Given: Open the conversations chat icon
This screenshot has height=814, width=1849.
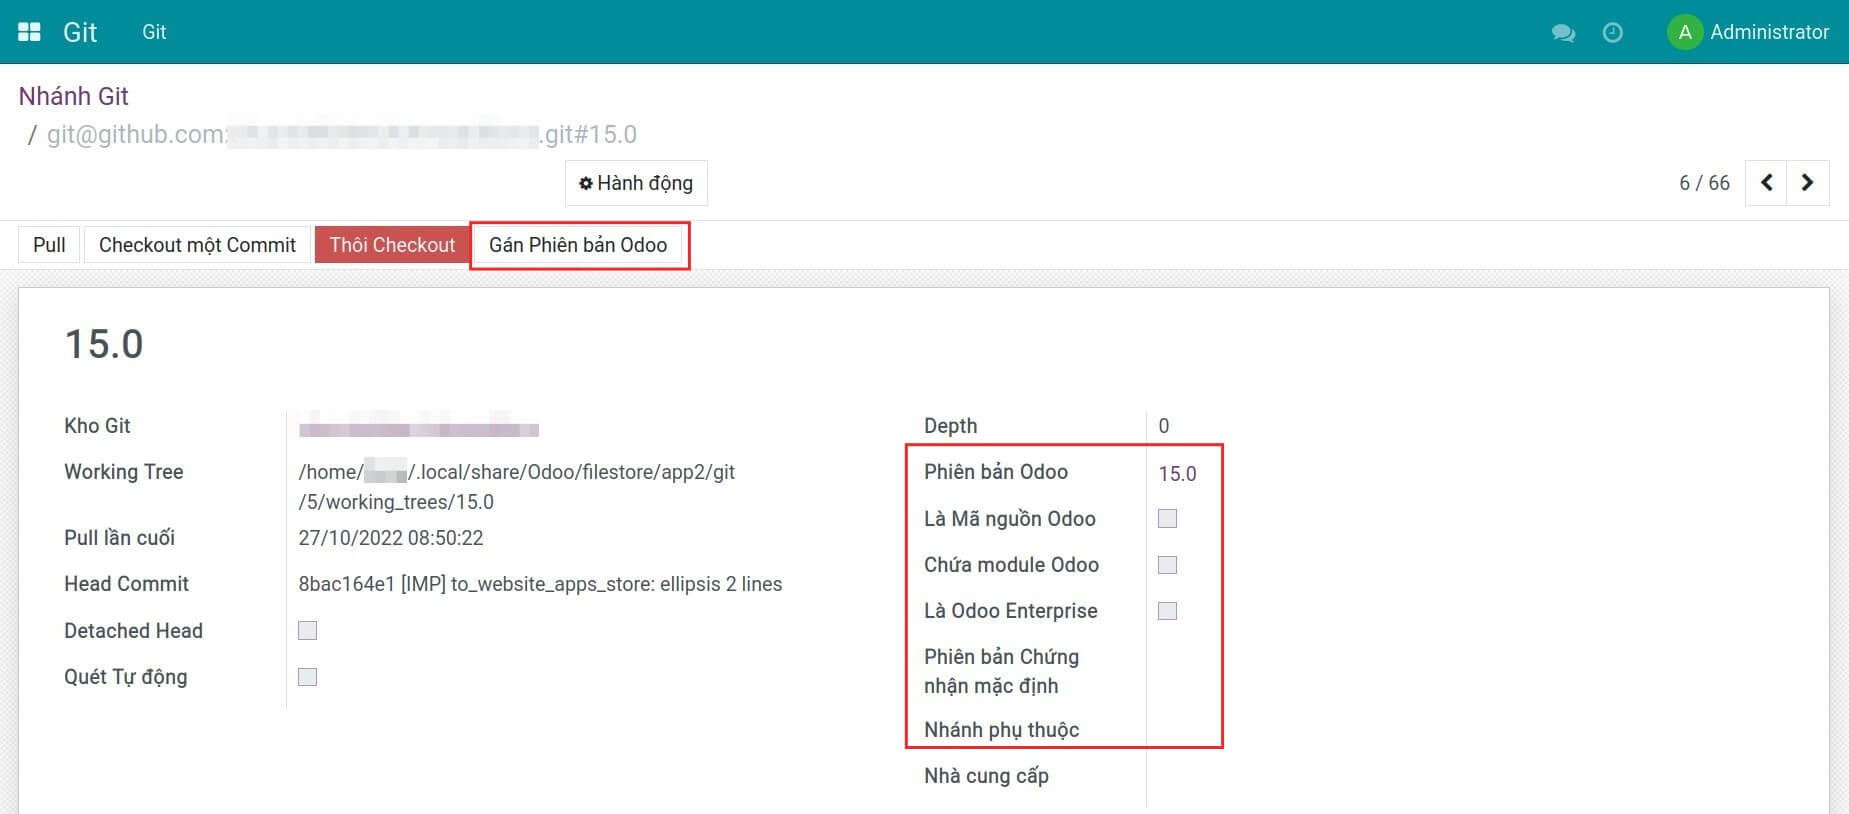Looking at the screenshot, I should pyautogui.click(x=1563, y=33).
